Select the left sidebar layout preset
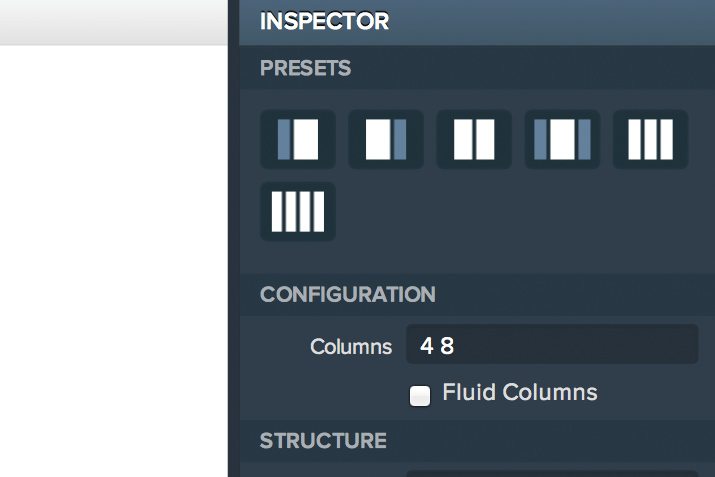 click(x=298, y=139)
